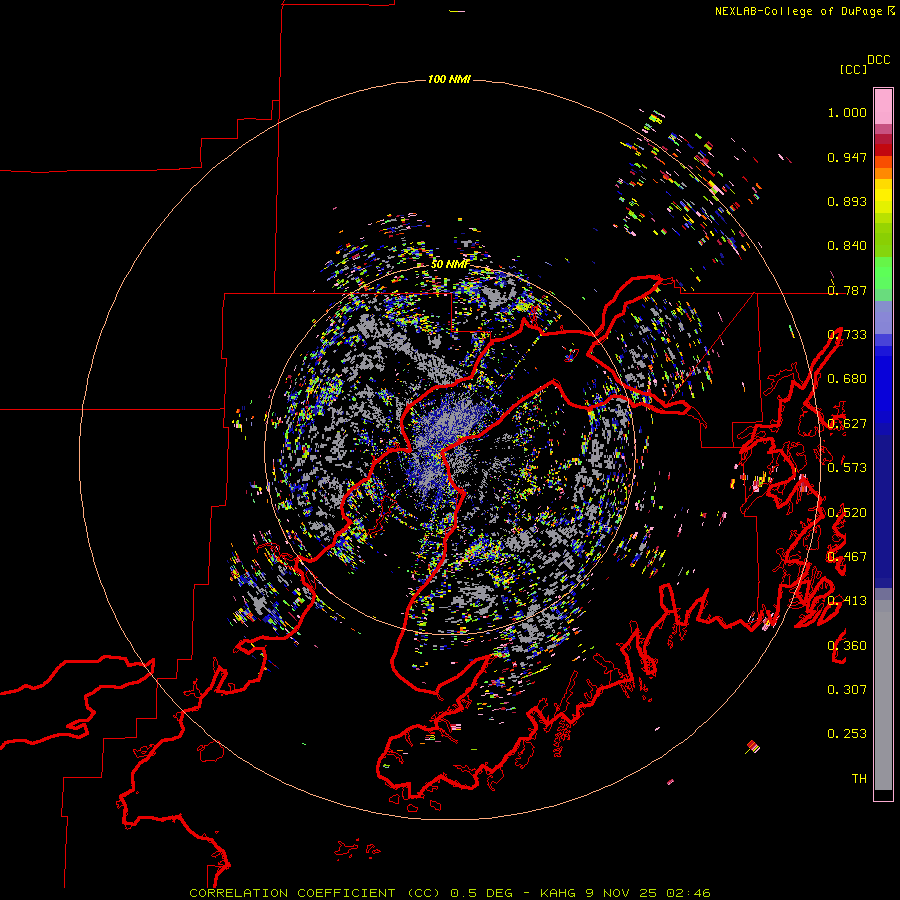Select the 1.000 scale value

[x=847, y=112]
